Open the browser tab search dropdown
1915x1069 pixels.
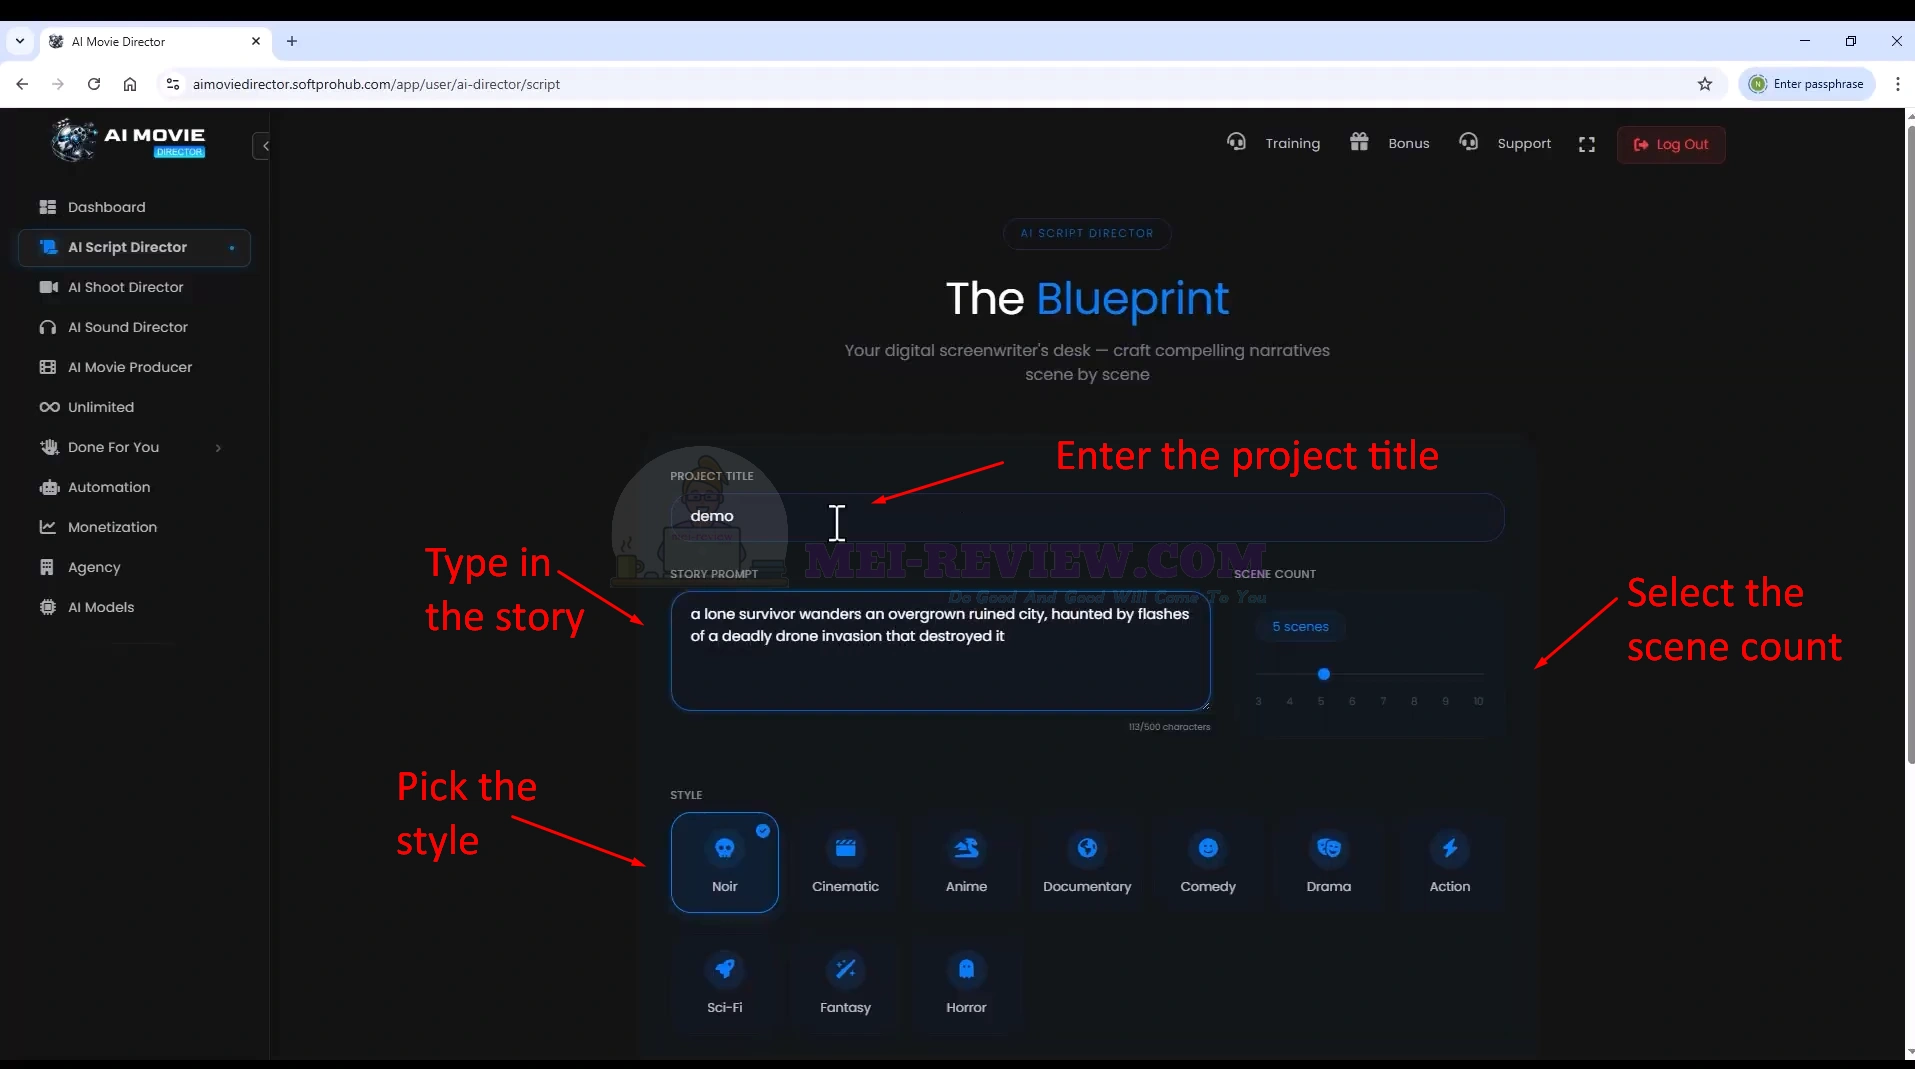coord(20,41)
